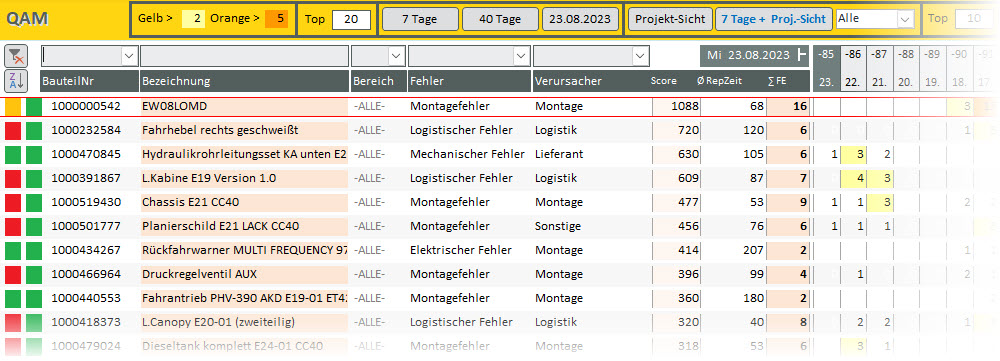Click the red status square for 1000232584
Image resolution: width=1000 pixels, height=361 pixels.
(x=13, y=131)
